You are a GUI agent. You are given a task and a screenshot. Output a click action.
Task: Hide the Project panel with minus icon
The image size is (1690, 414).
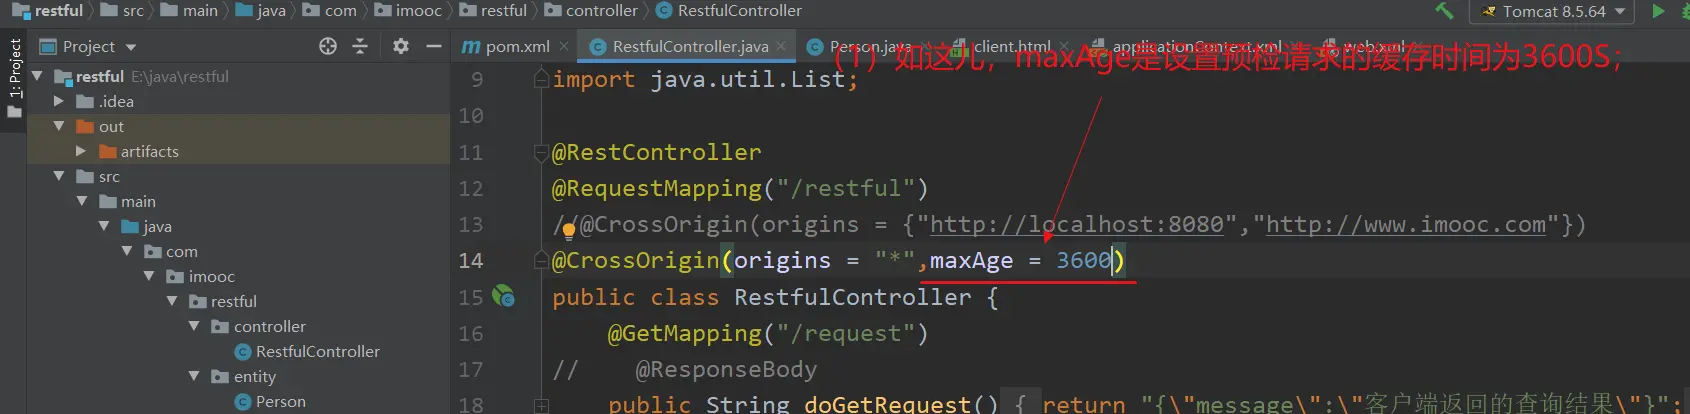(433, 46)
